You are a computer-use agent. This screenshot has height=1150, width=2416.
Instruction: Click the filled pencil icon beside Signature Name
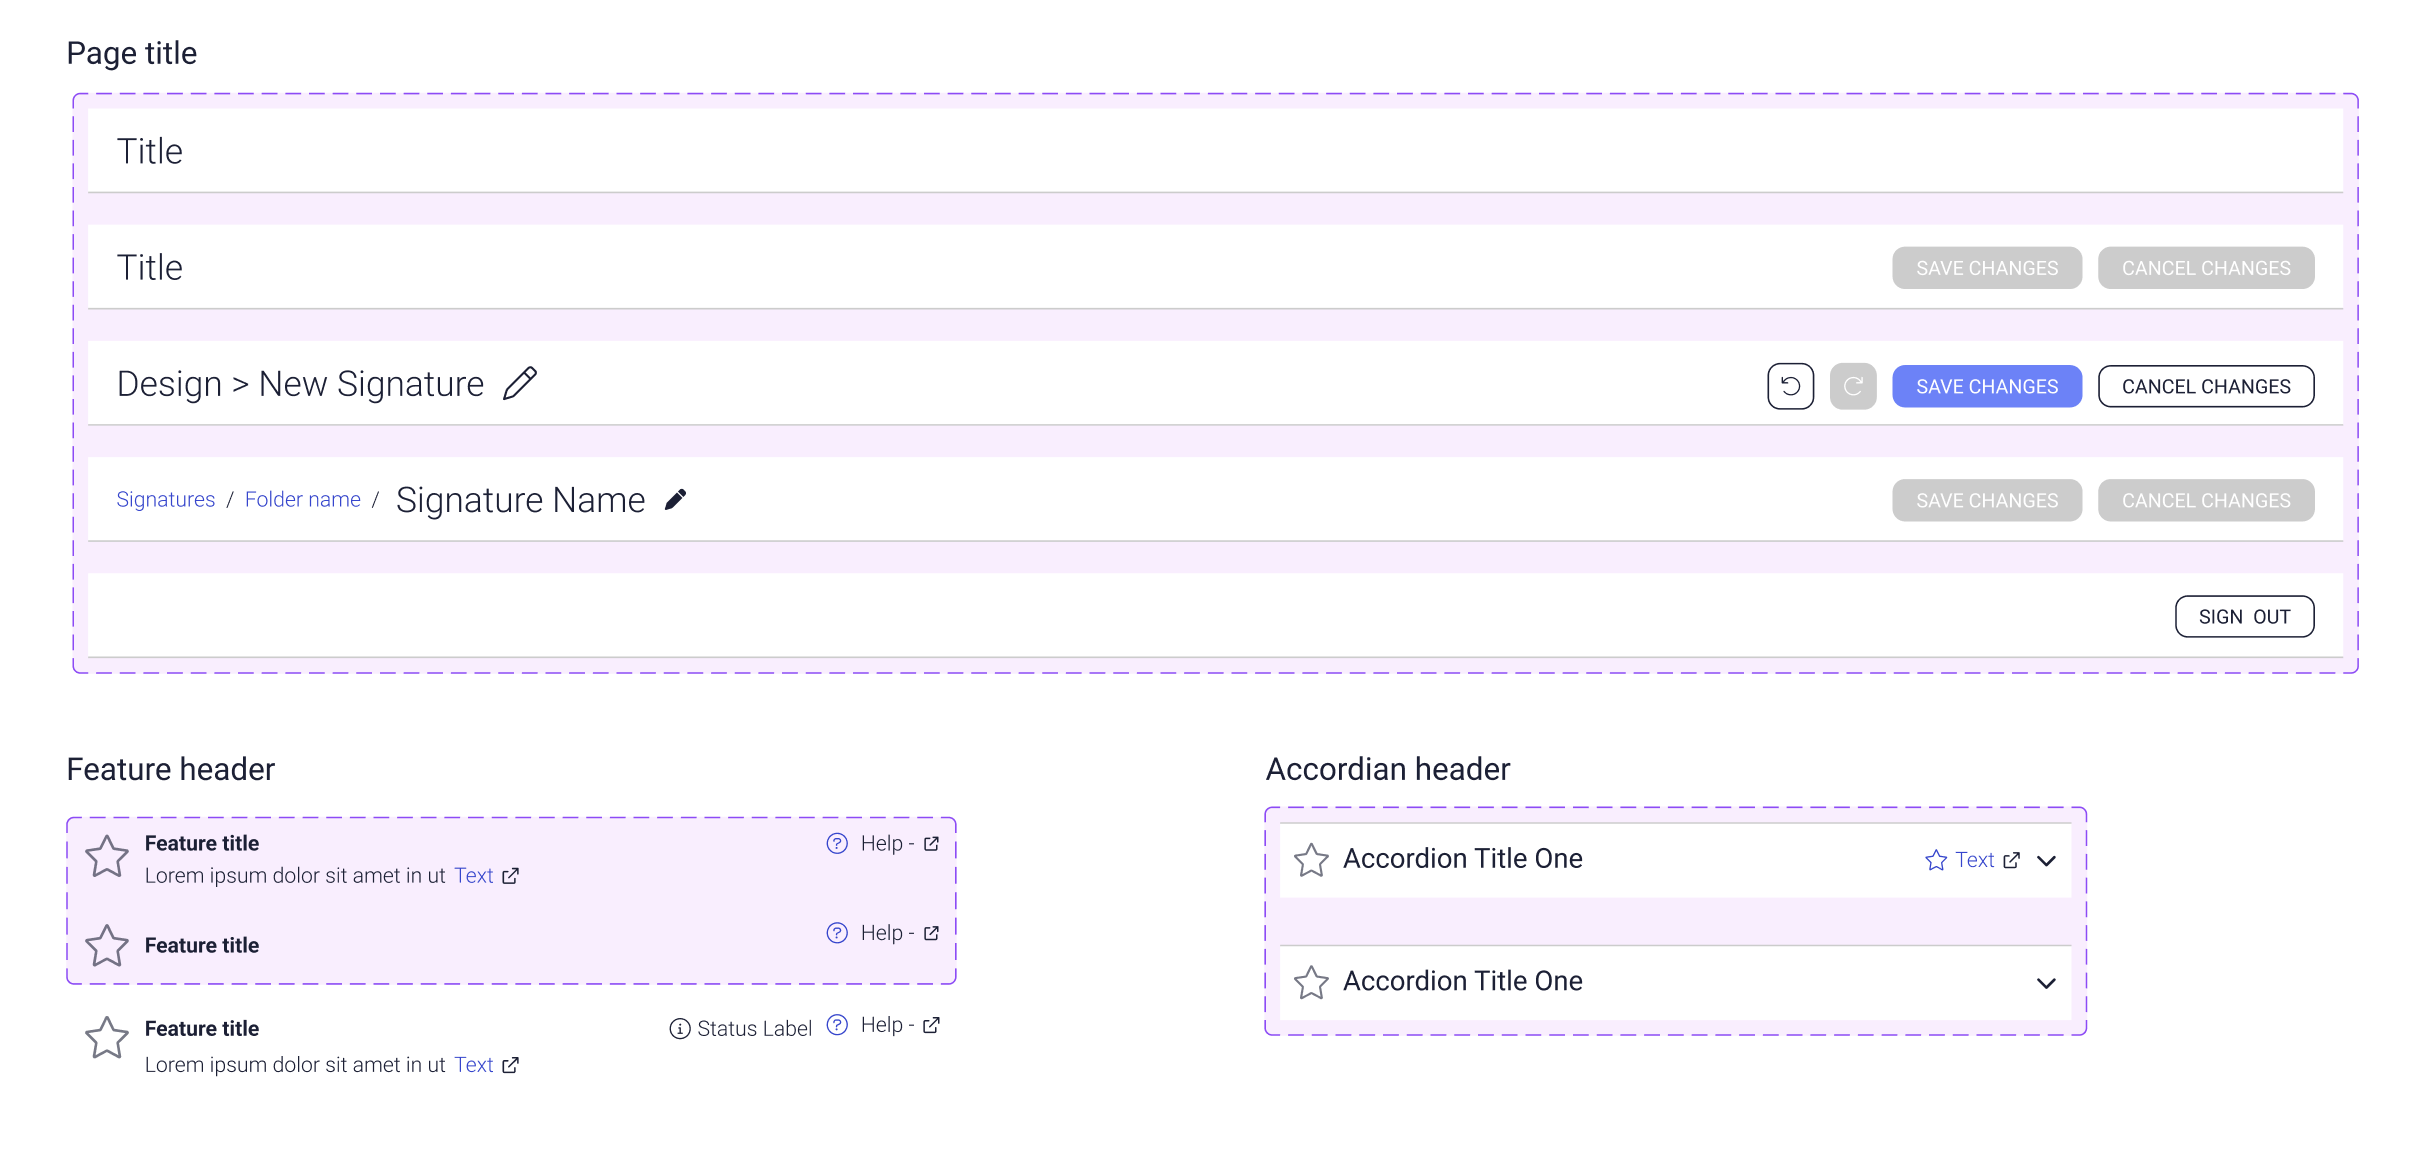676,500
